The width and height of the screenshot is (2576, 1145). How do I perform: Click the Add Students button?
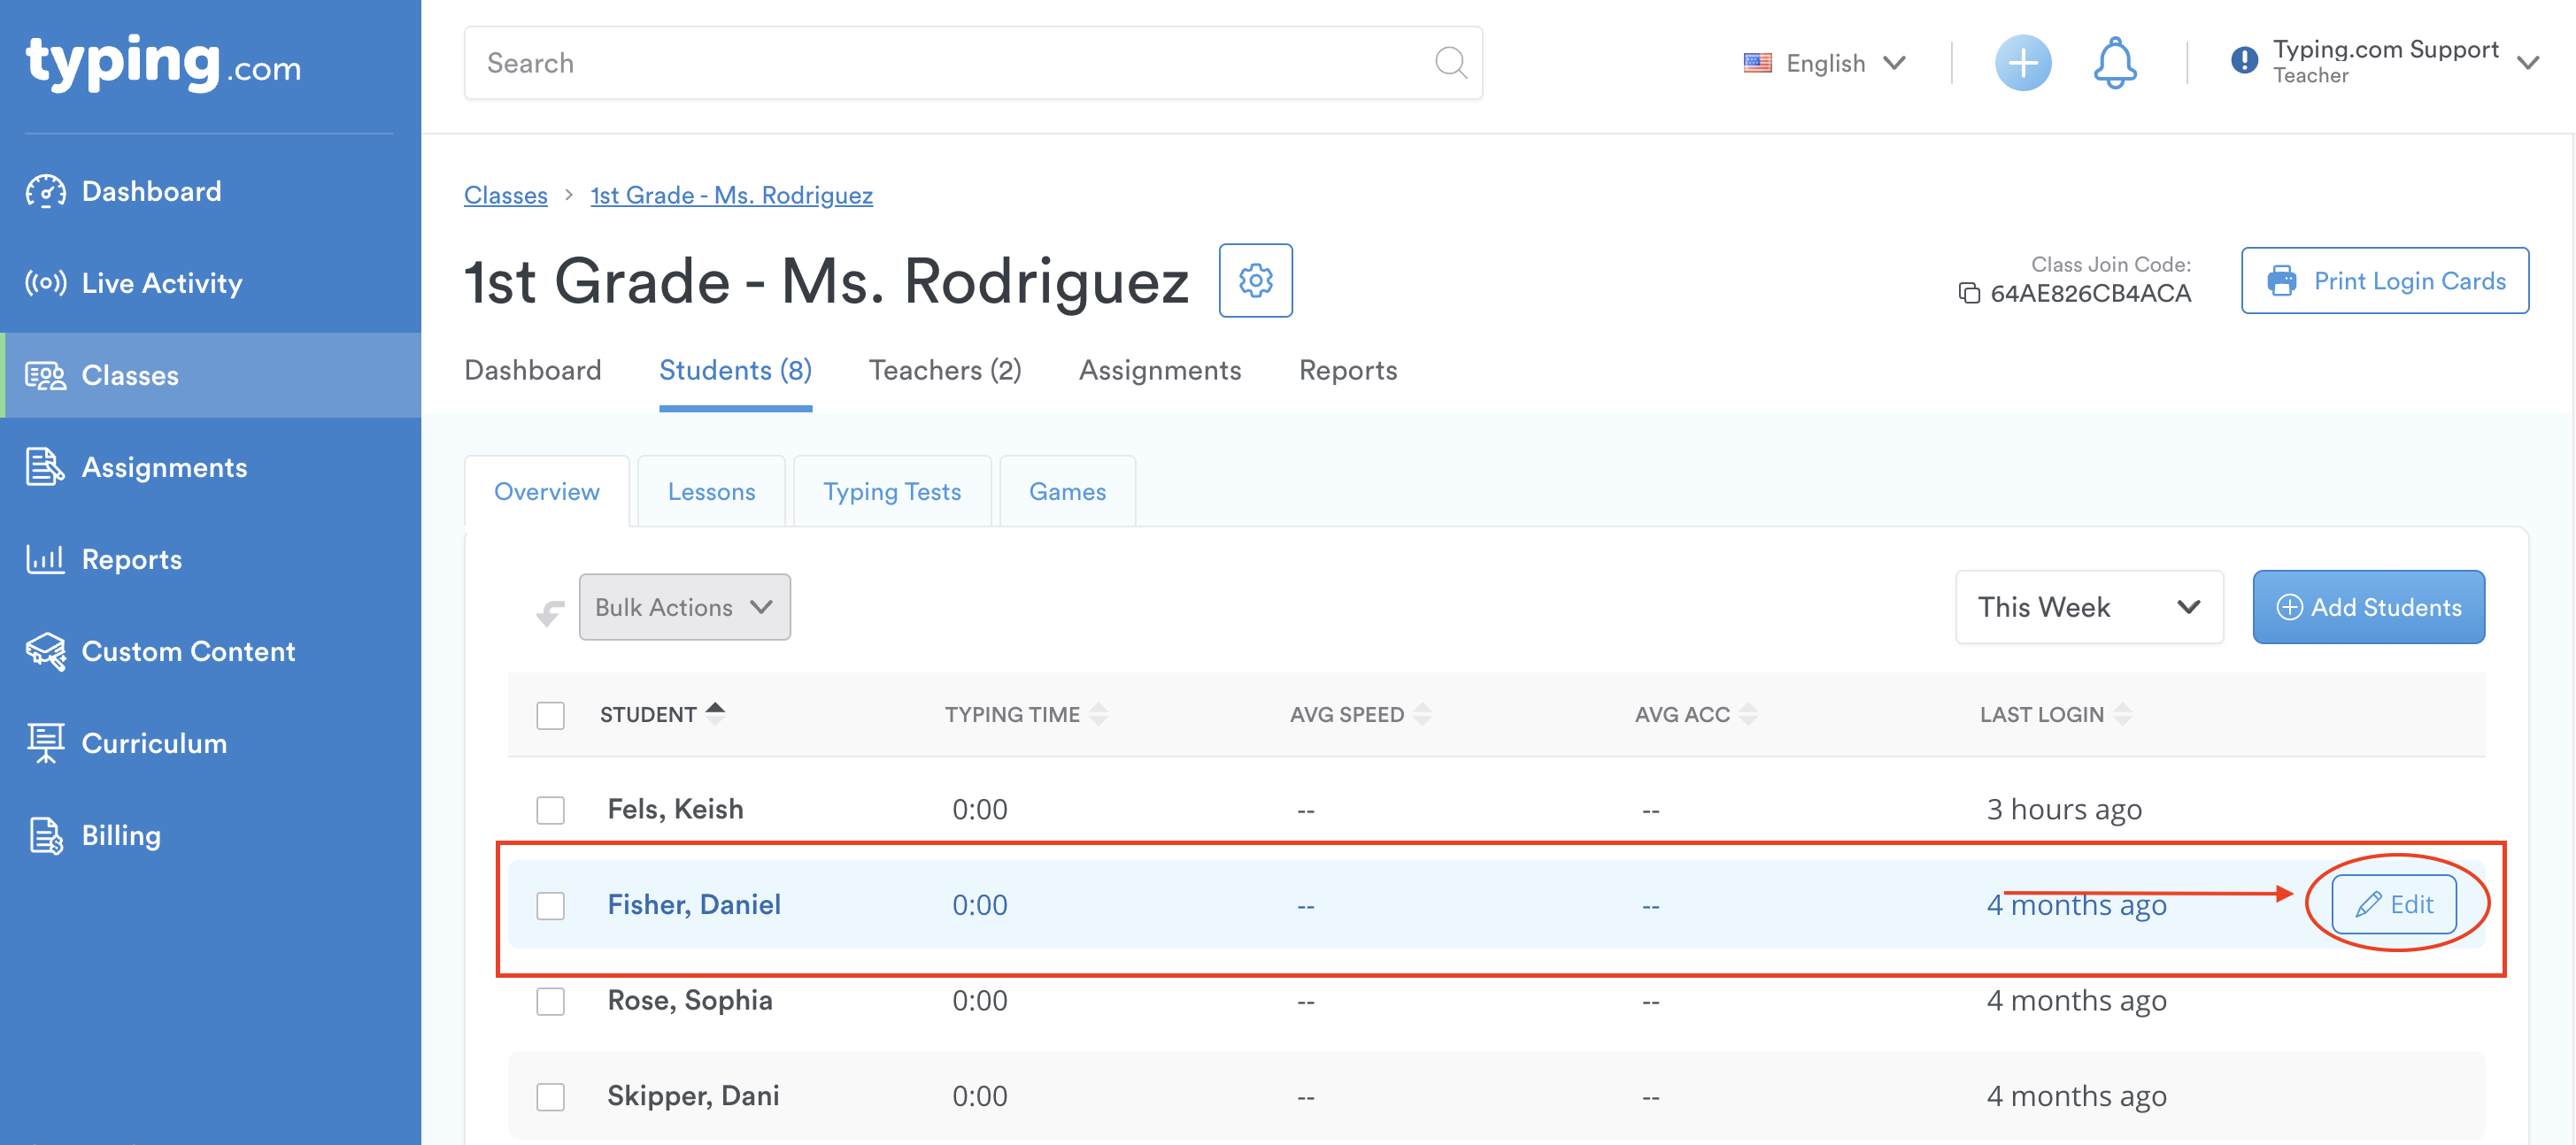tap(2367, 607)
